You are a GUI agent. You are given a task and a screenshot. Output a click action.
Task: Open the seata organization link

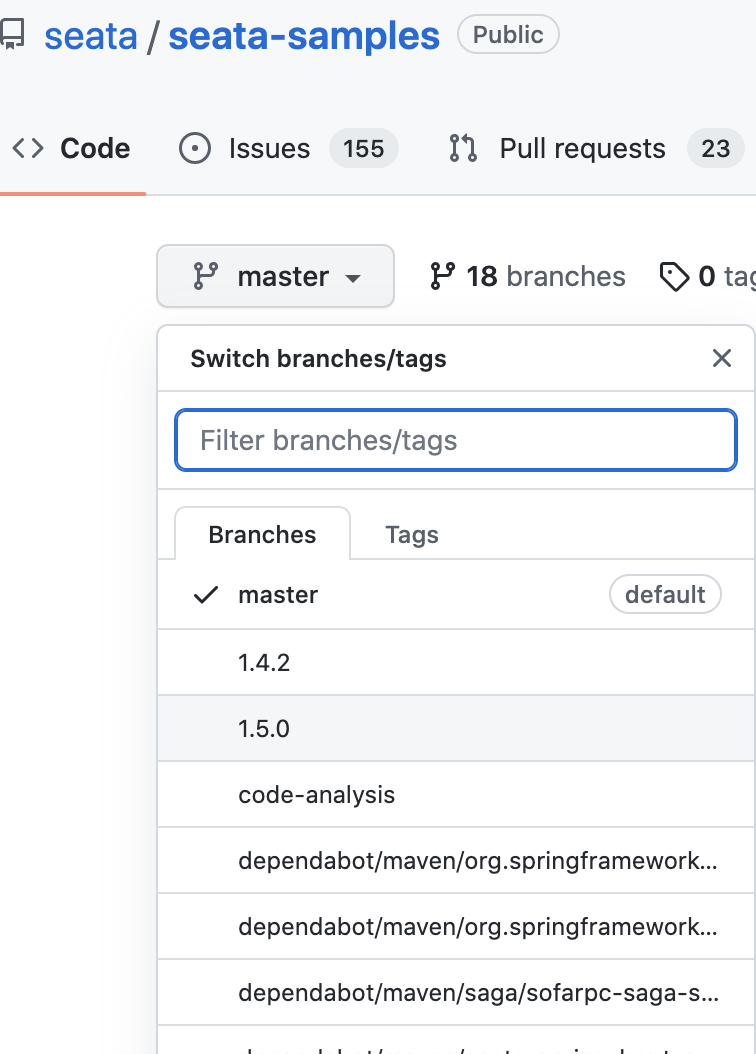[x=91, y=36]
